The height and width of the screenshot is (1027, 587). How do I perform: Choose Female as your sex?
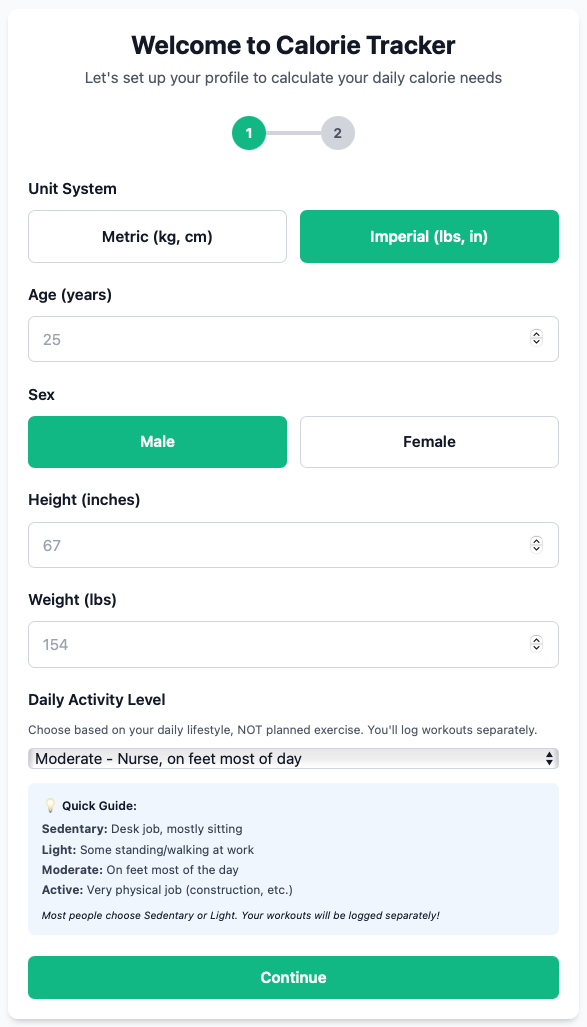tap(429, 441)
